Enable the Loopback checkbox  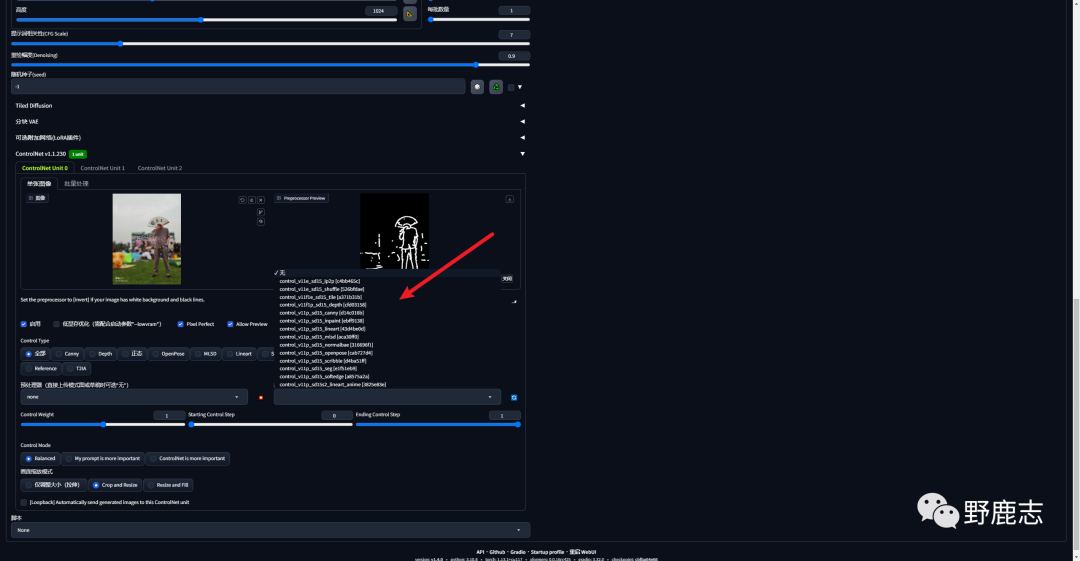23,502
